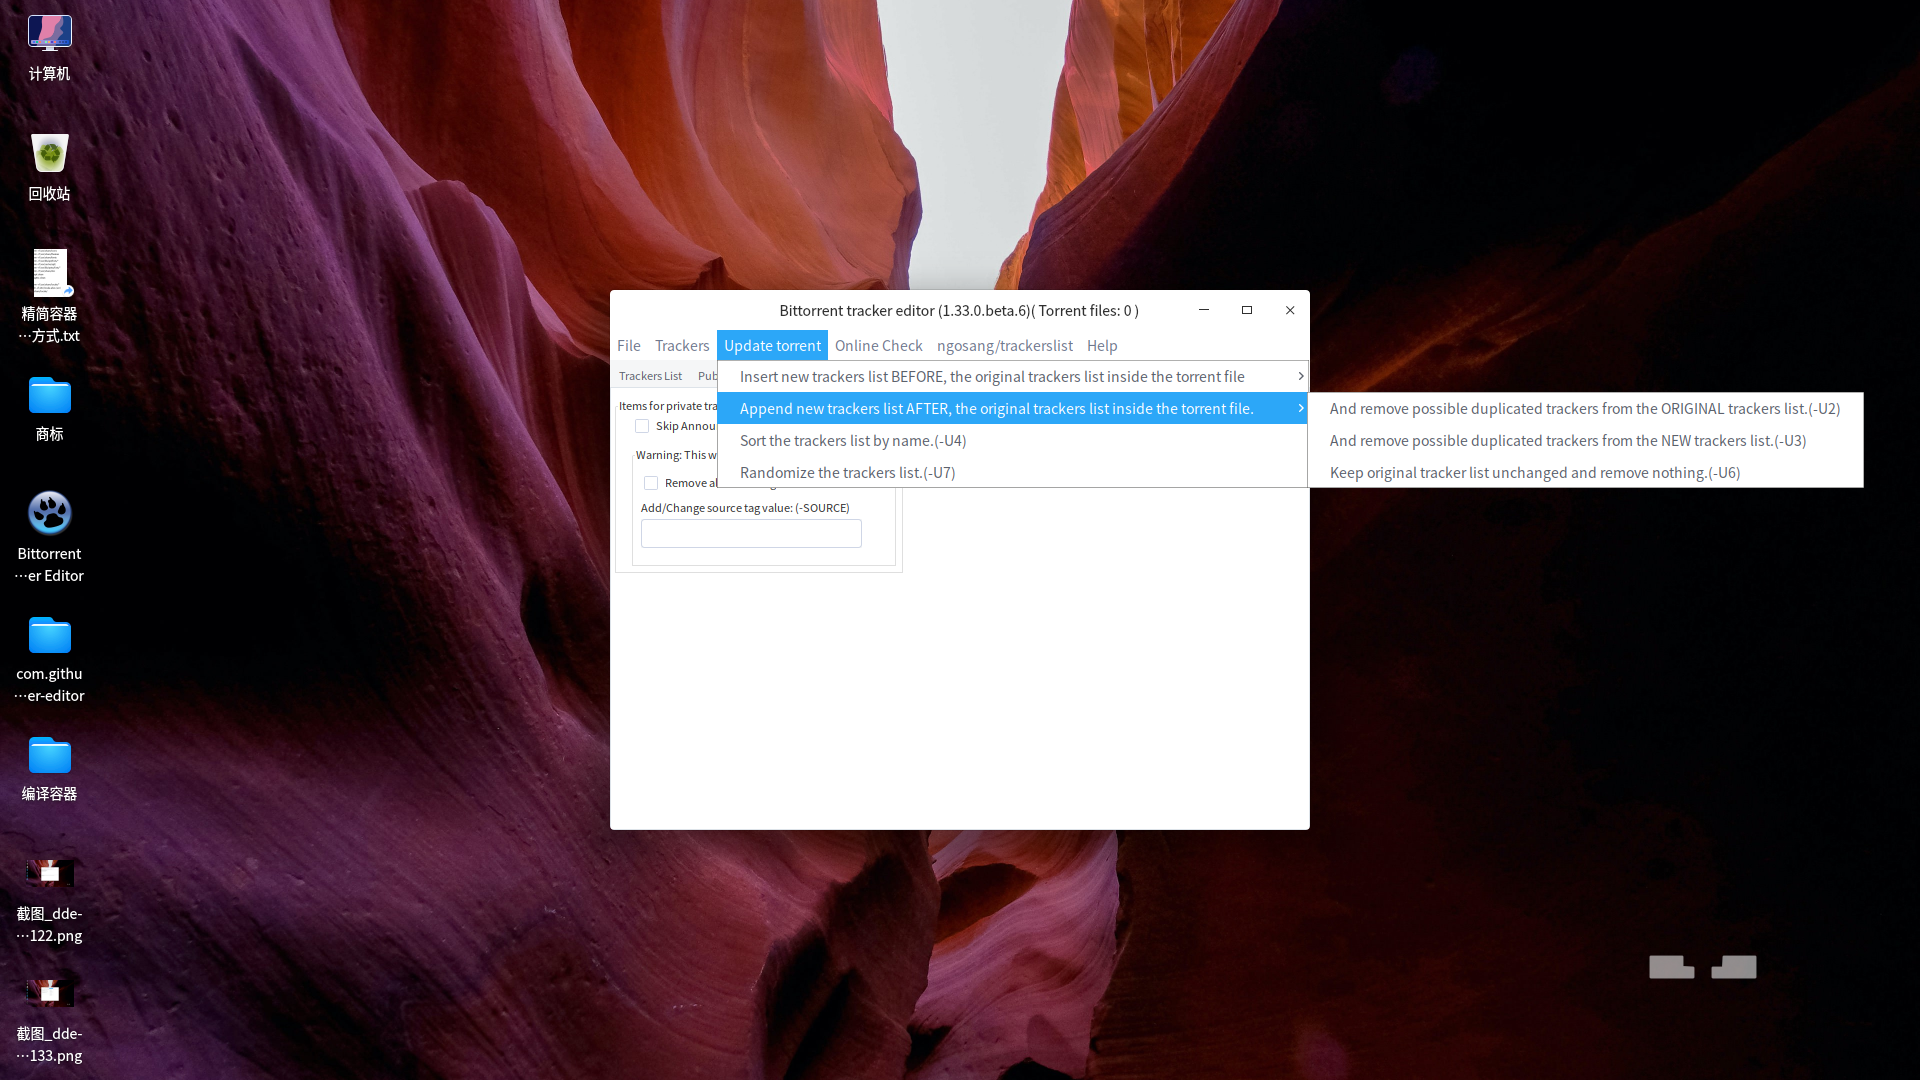Image resolution: width=1920 pixels, height=1080 pixels.
Task: Switch to the Trackers List tab
Action: tap(650, 377)
